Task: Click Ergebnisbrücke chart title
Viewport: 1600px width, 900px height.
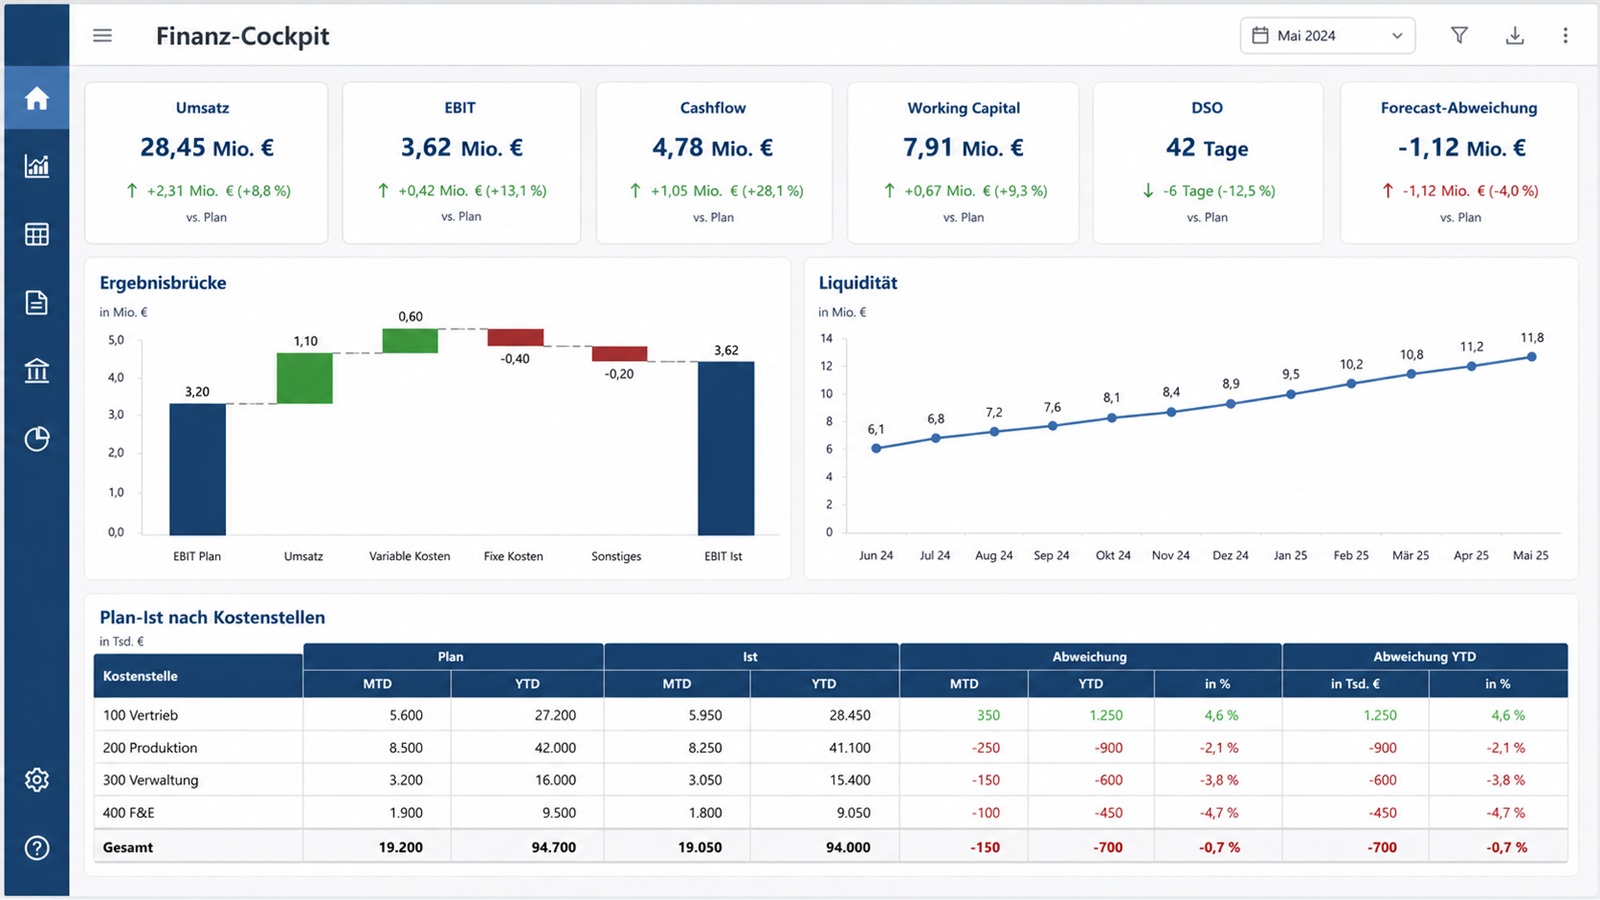Action: point(163,283)
